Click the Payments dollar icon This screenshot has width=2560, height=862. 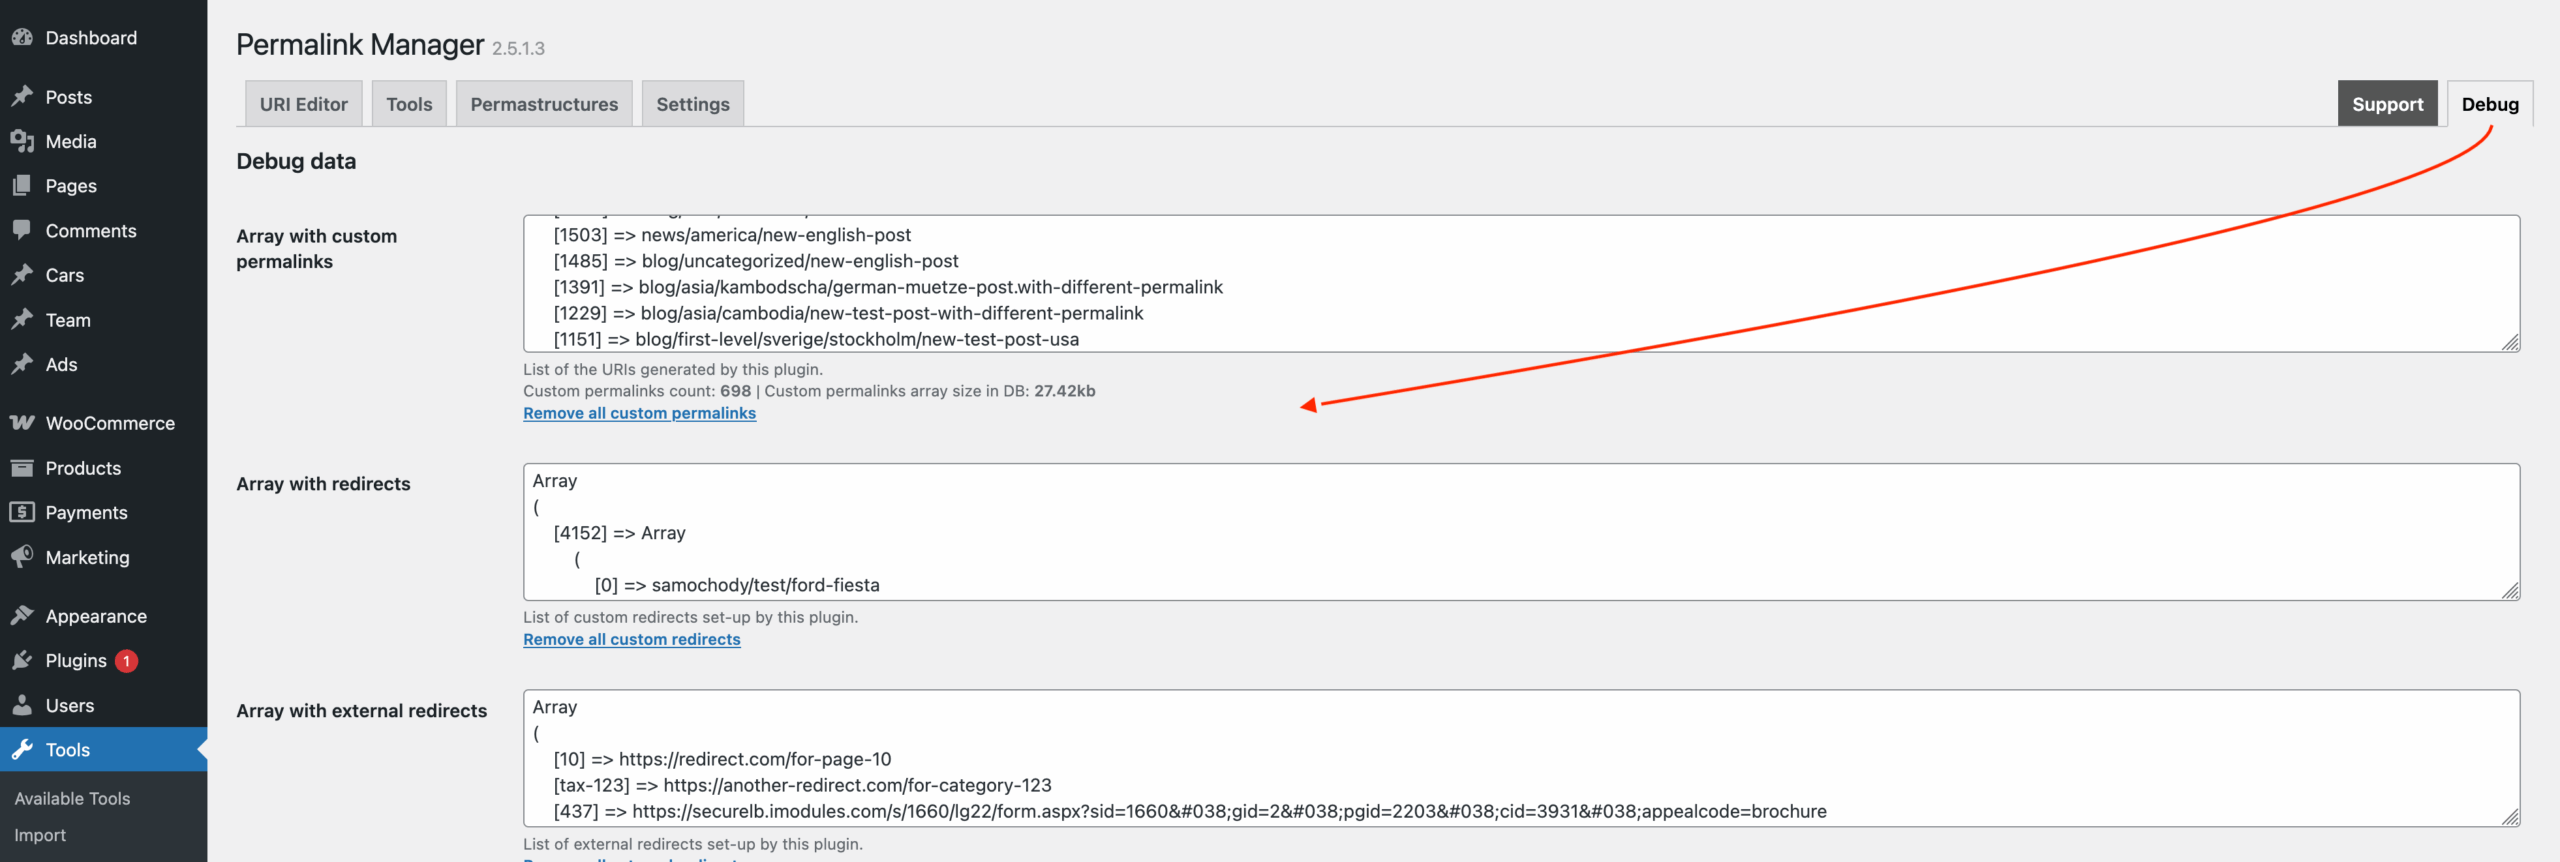[x=22, y=512]
